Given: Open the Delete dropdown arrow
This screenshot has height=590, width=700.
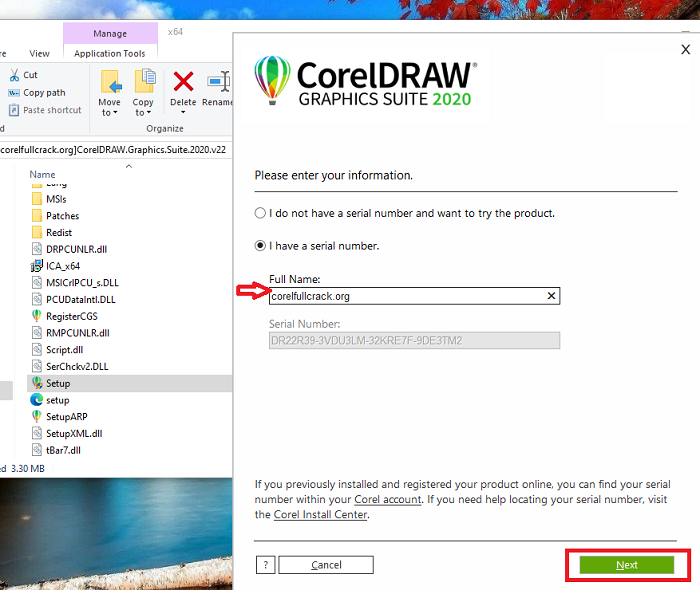Looking at the screenshot, I should tap(183, 112).
